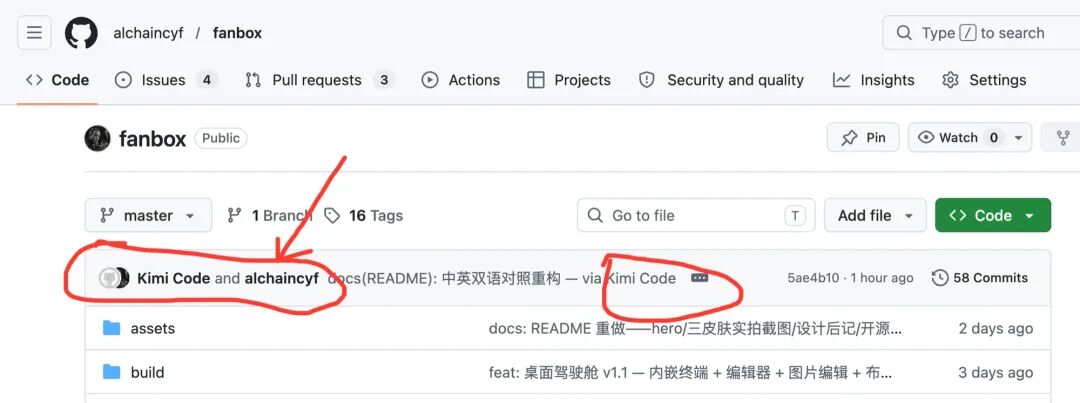Expand commit details with ellipsis button
This screenshot has height=403, width=1080.
699,278
